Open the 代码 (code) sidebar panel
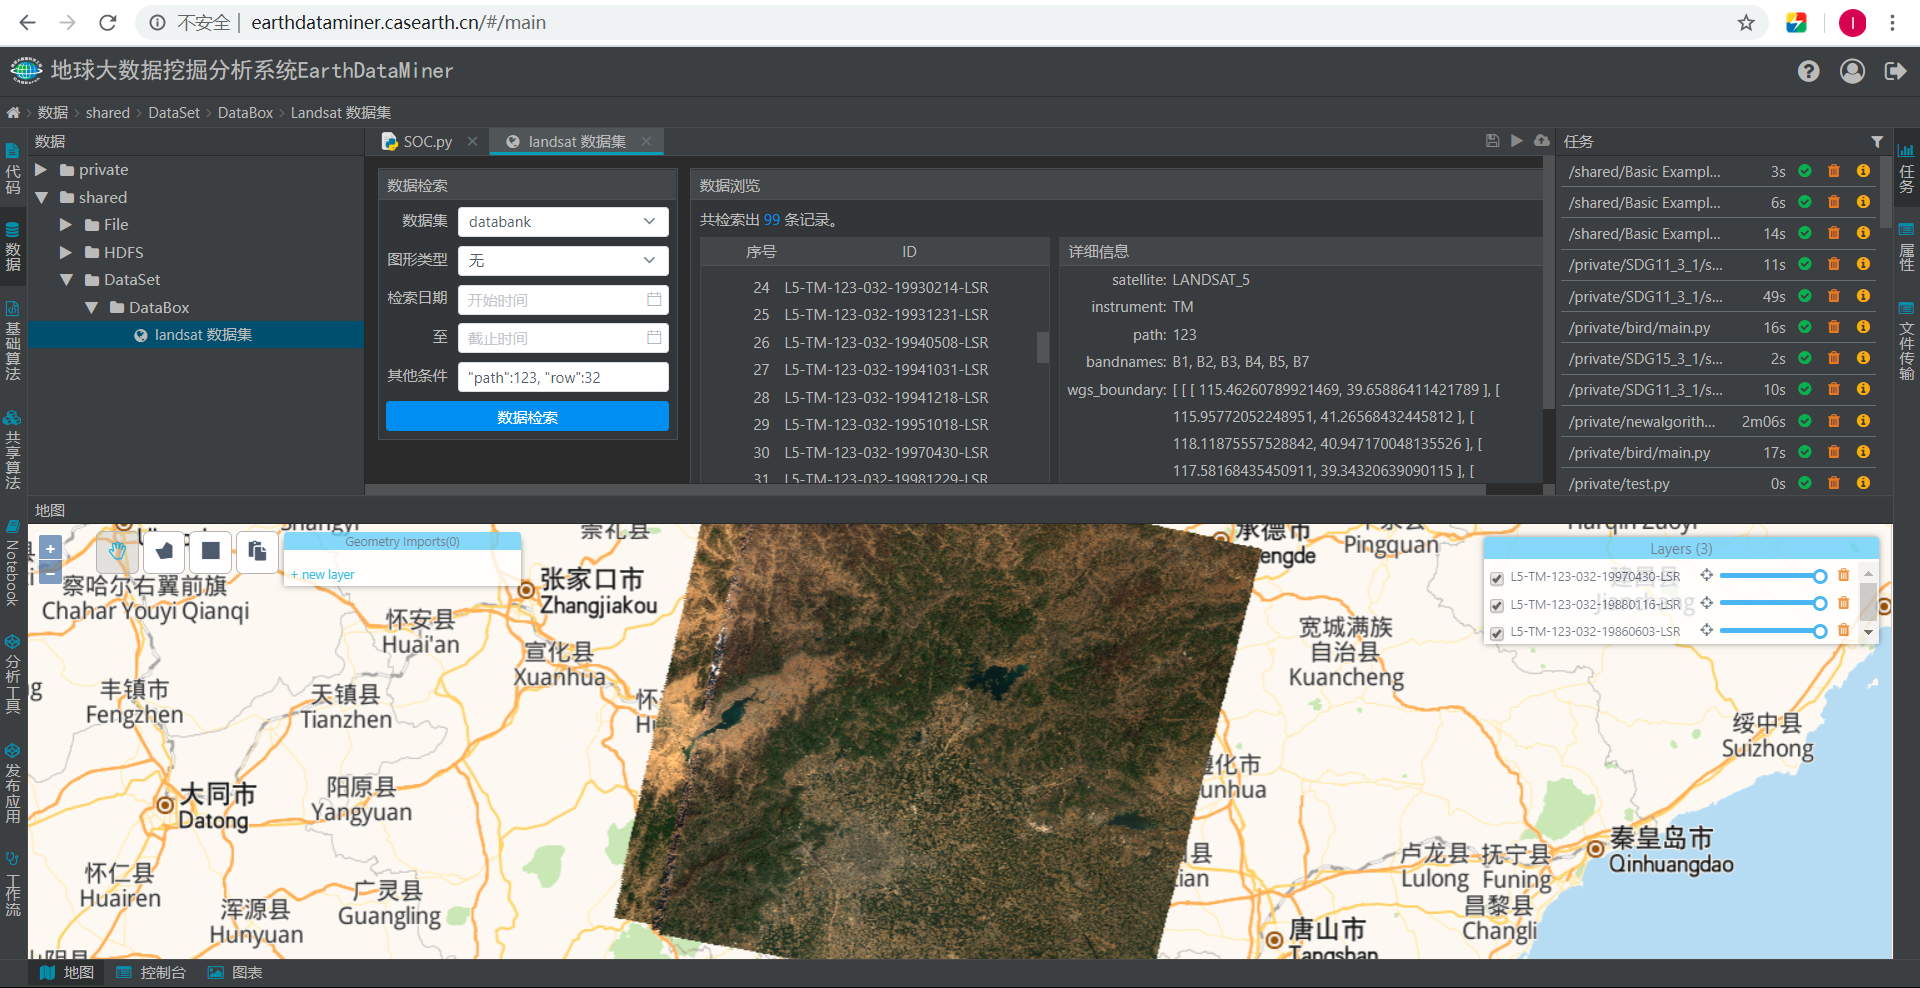The height and width of the screenshot is (988, 1920). tap(13, 170)
